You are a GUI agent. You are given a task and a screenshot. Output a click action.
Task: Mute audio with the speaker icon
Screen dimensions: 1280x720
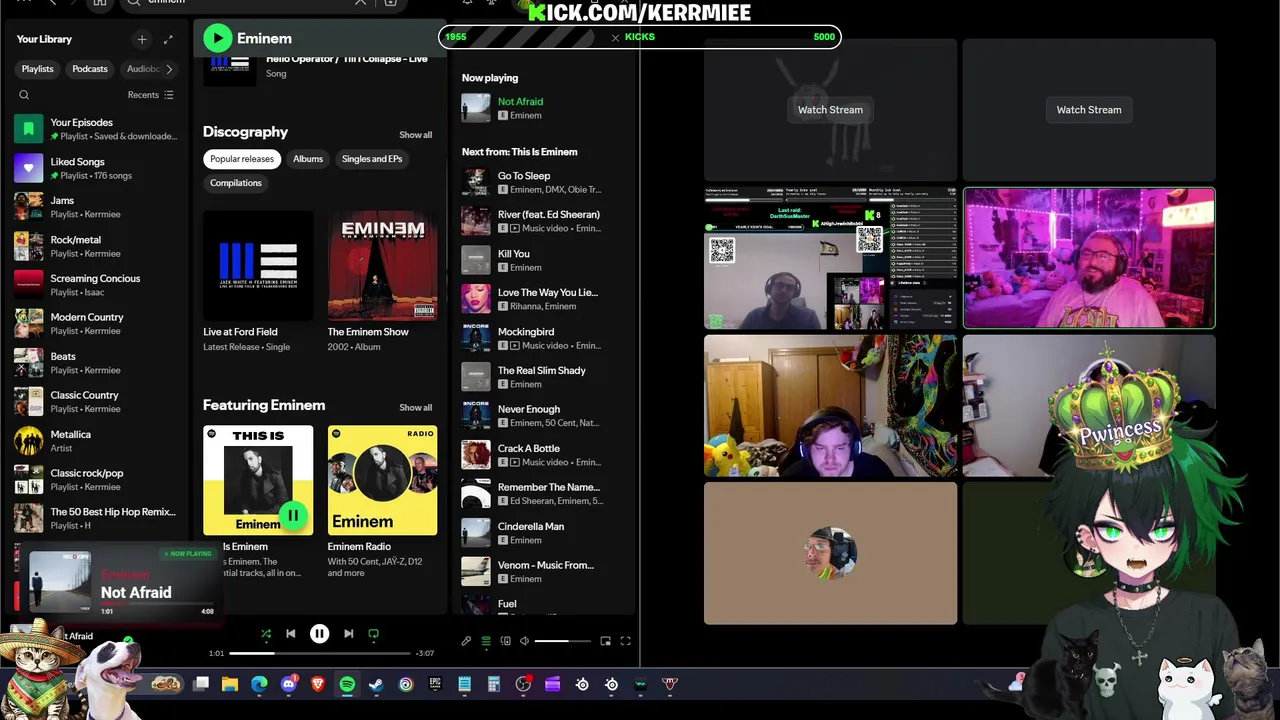point(524,641)
